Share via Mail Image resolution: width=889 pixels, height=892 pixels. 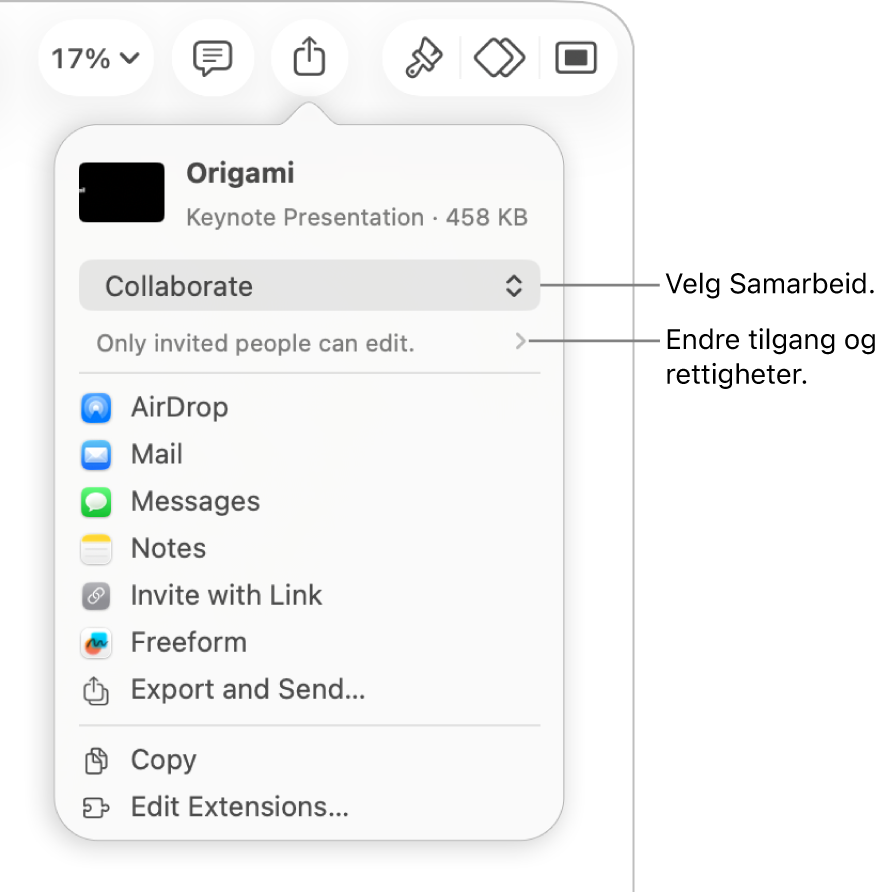[309, 455]
